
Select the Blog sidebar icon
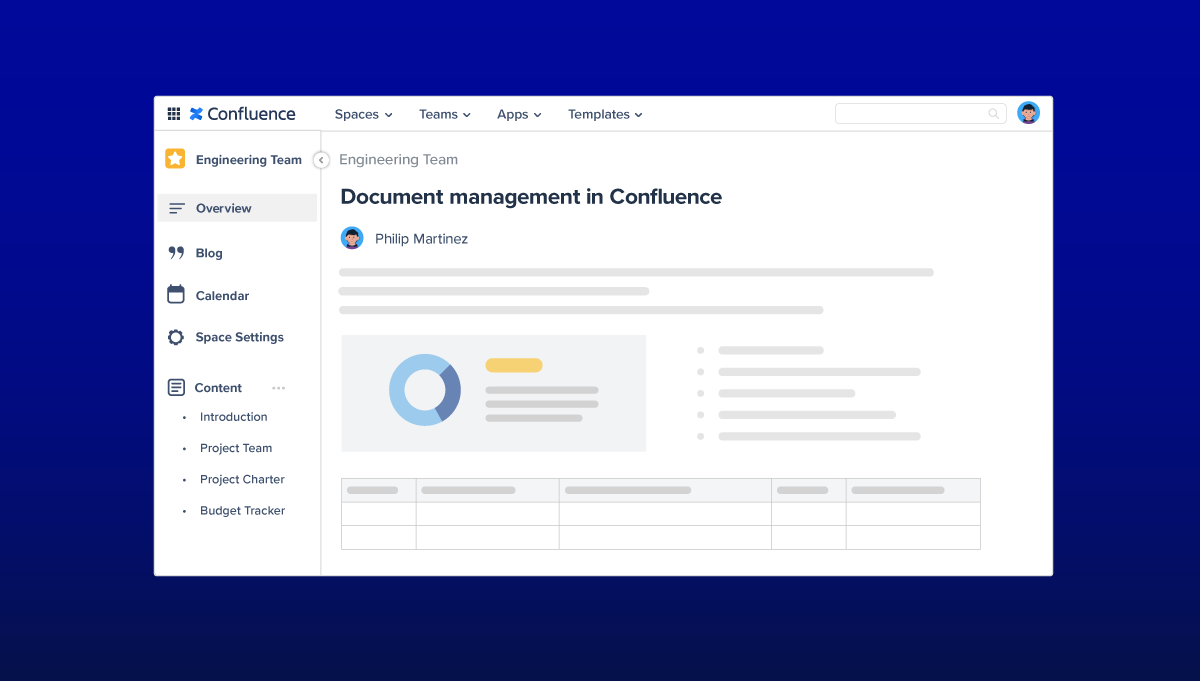[x=176, y=252]
